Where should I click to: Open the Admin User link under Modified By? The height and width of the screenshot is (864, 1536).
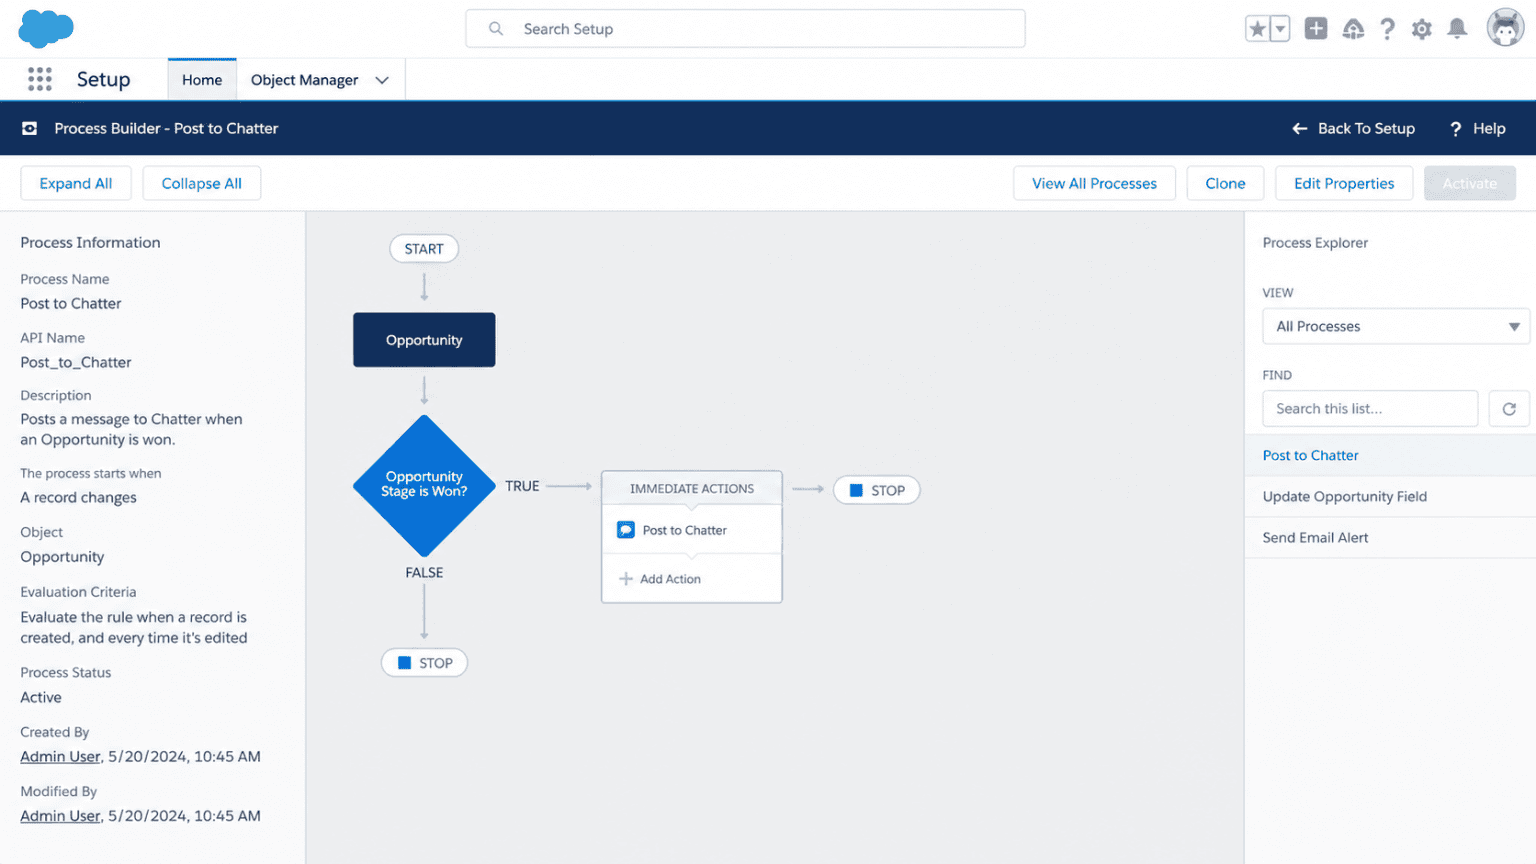click(x=60, y=816)
